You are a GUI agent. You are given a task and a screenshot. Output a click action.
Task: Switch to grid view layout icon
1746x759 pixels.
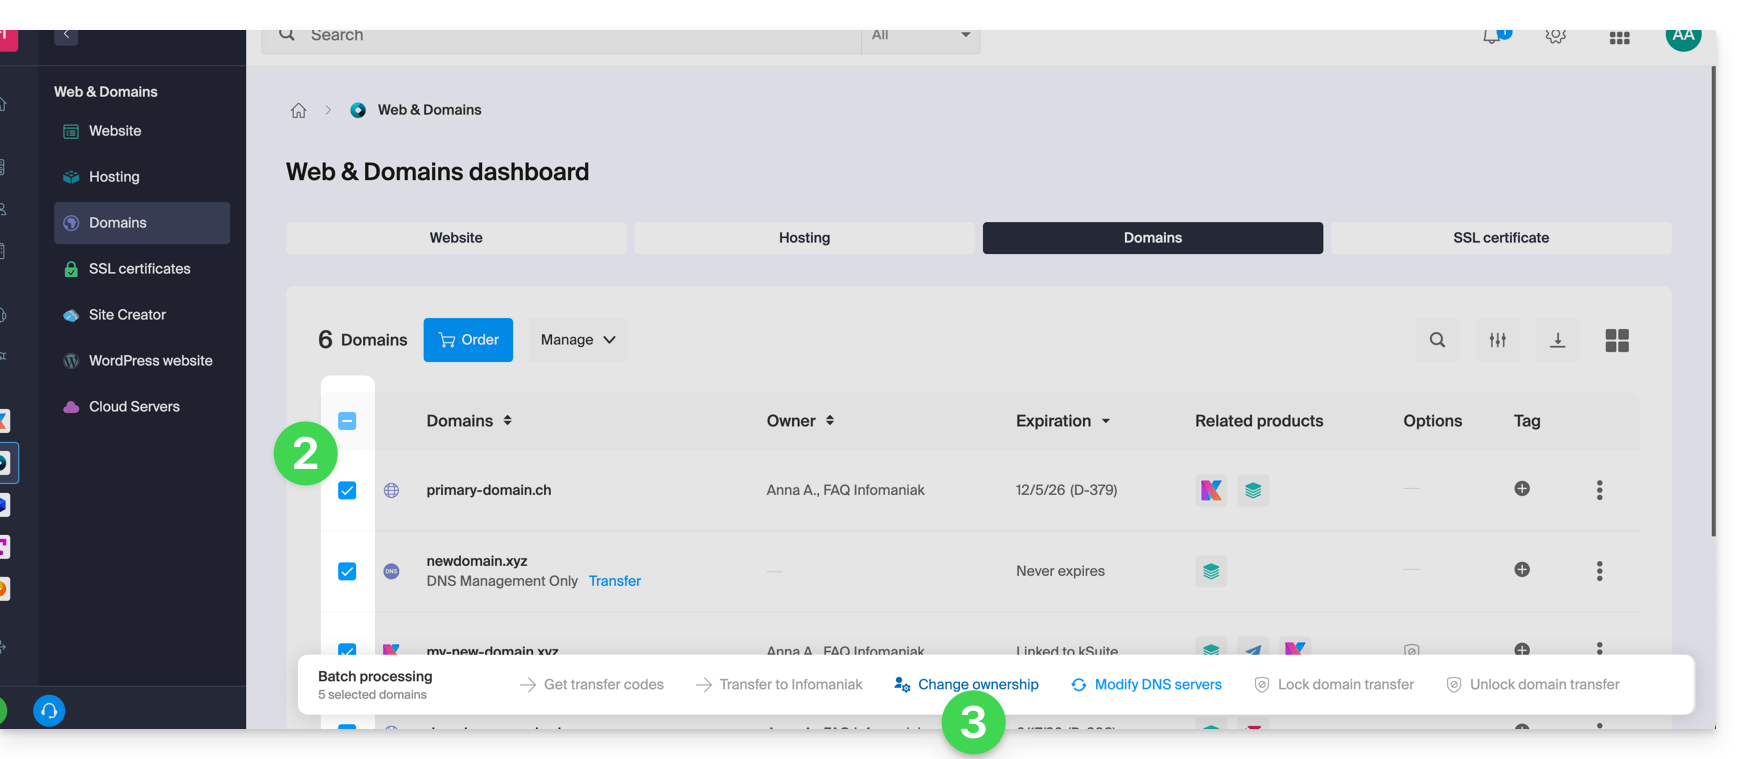pyautogui.click(x=1616, y=340)
